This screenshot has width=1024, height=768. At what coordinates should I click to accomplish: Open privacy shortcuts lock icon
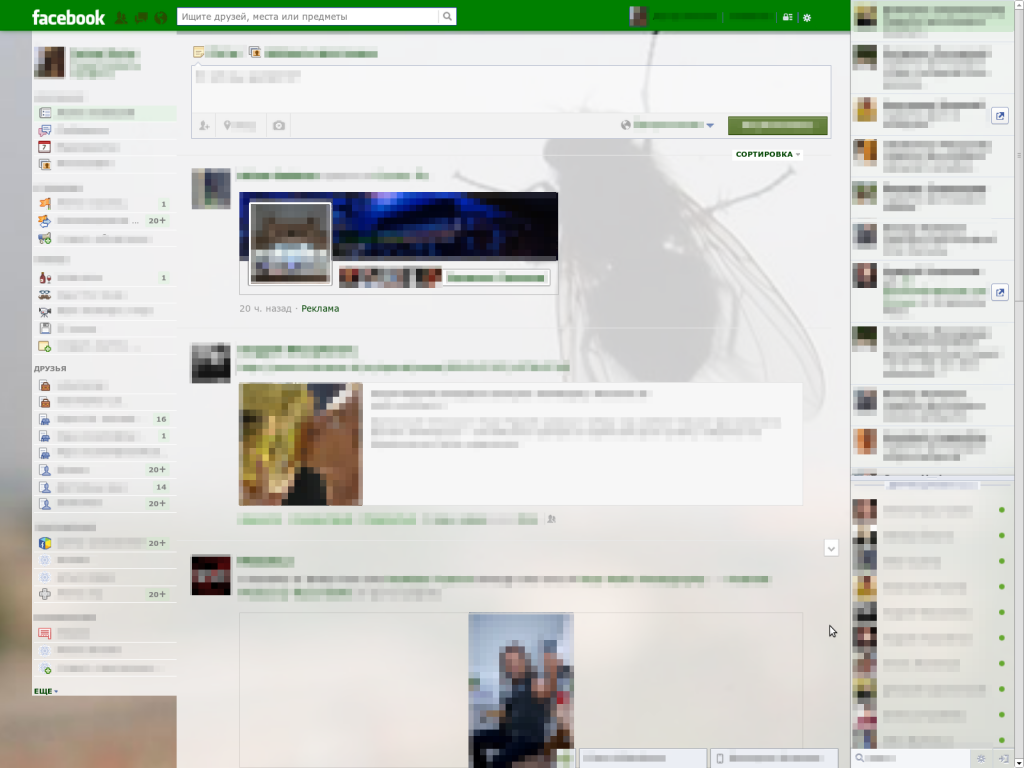point(788,17)
